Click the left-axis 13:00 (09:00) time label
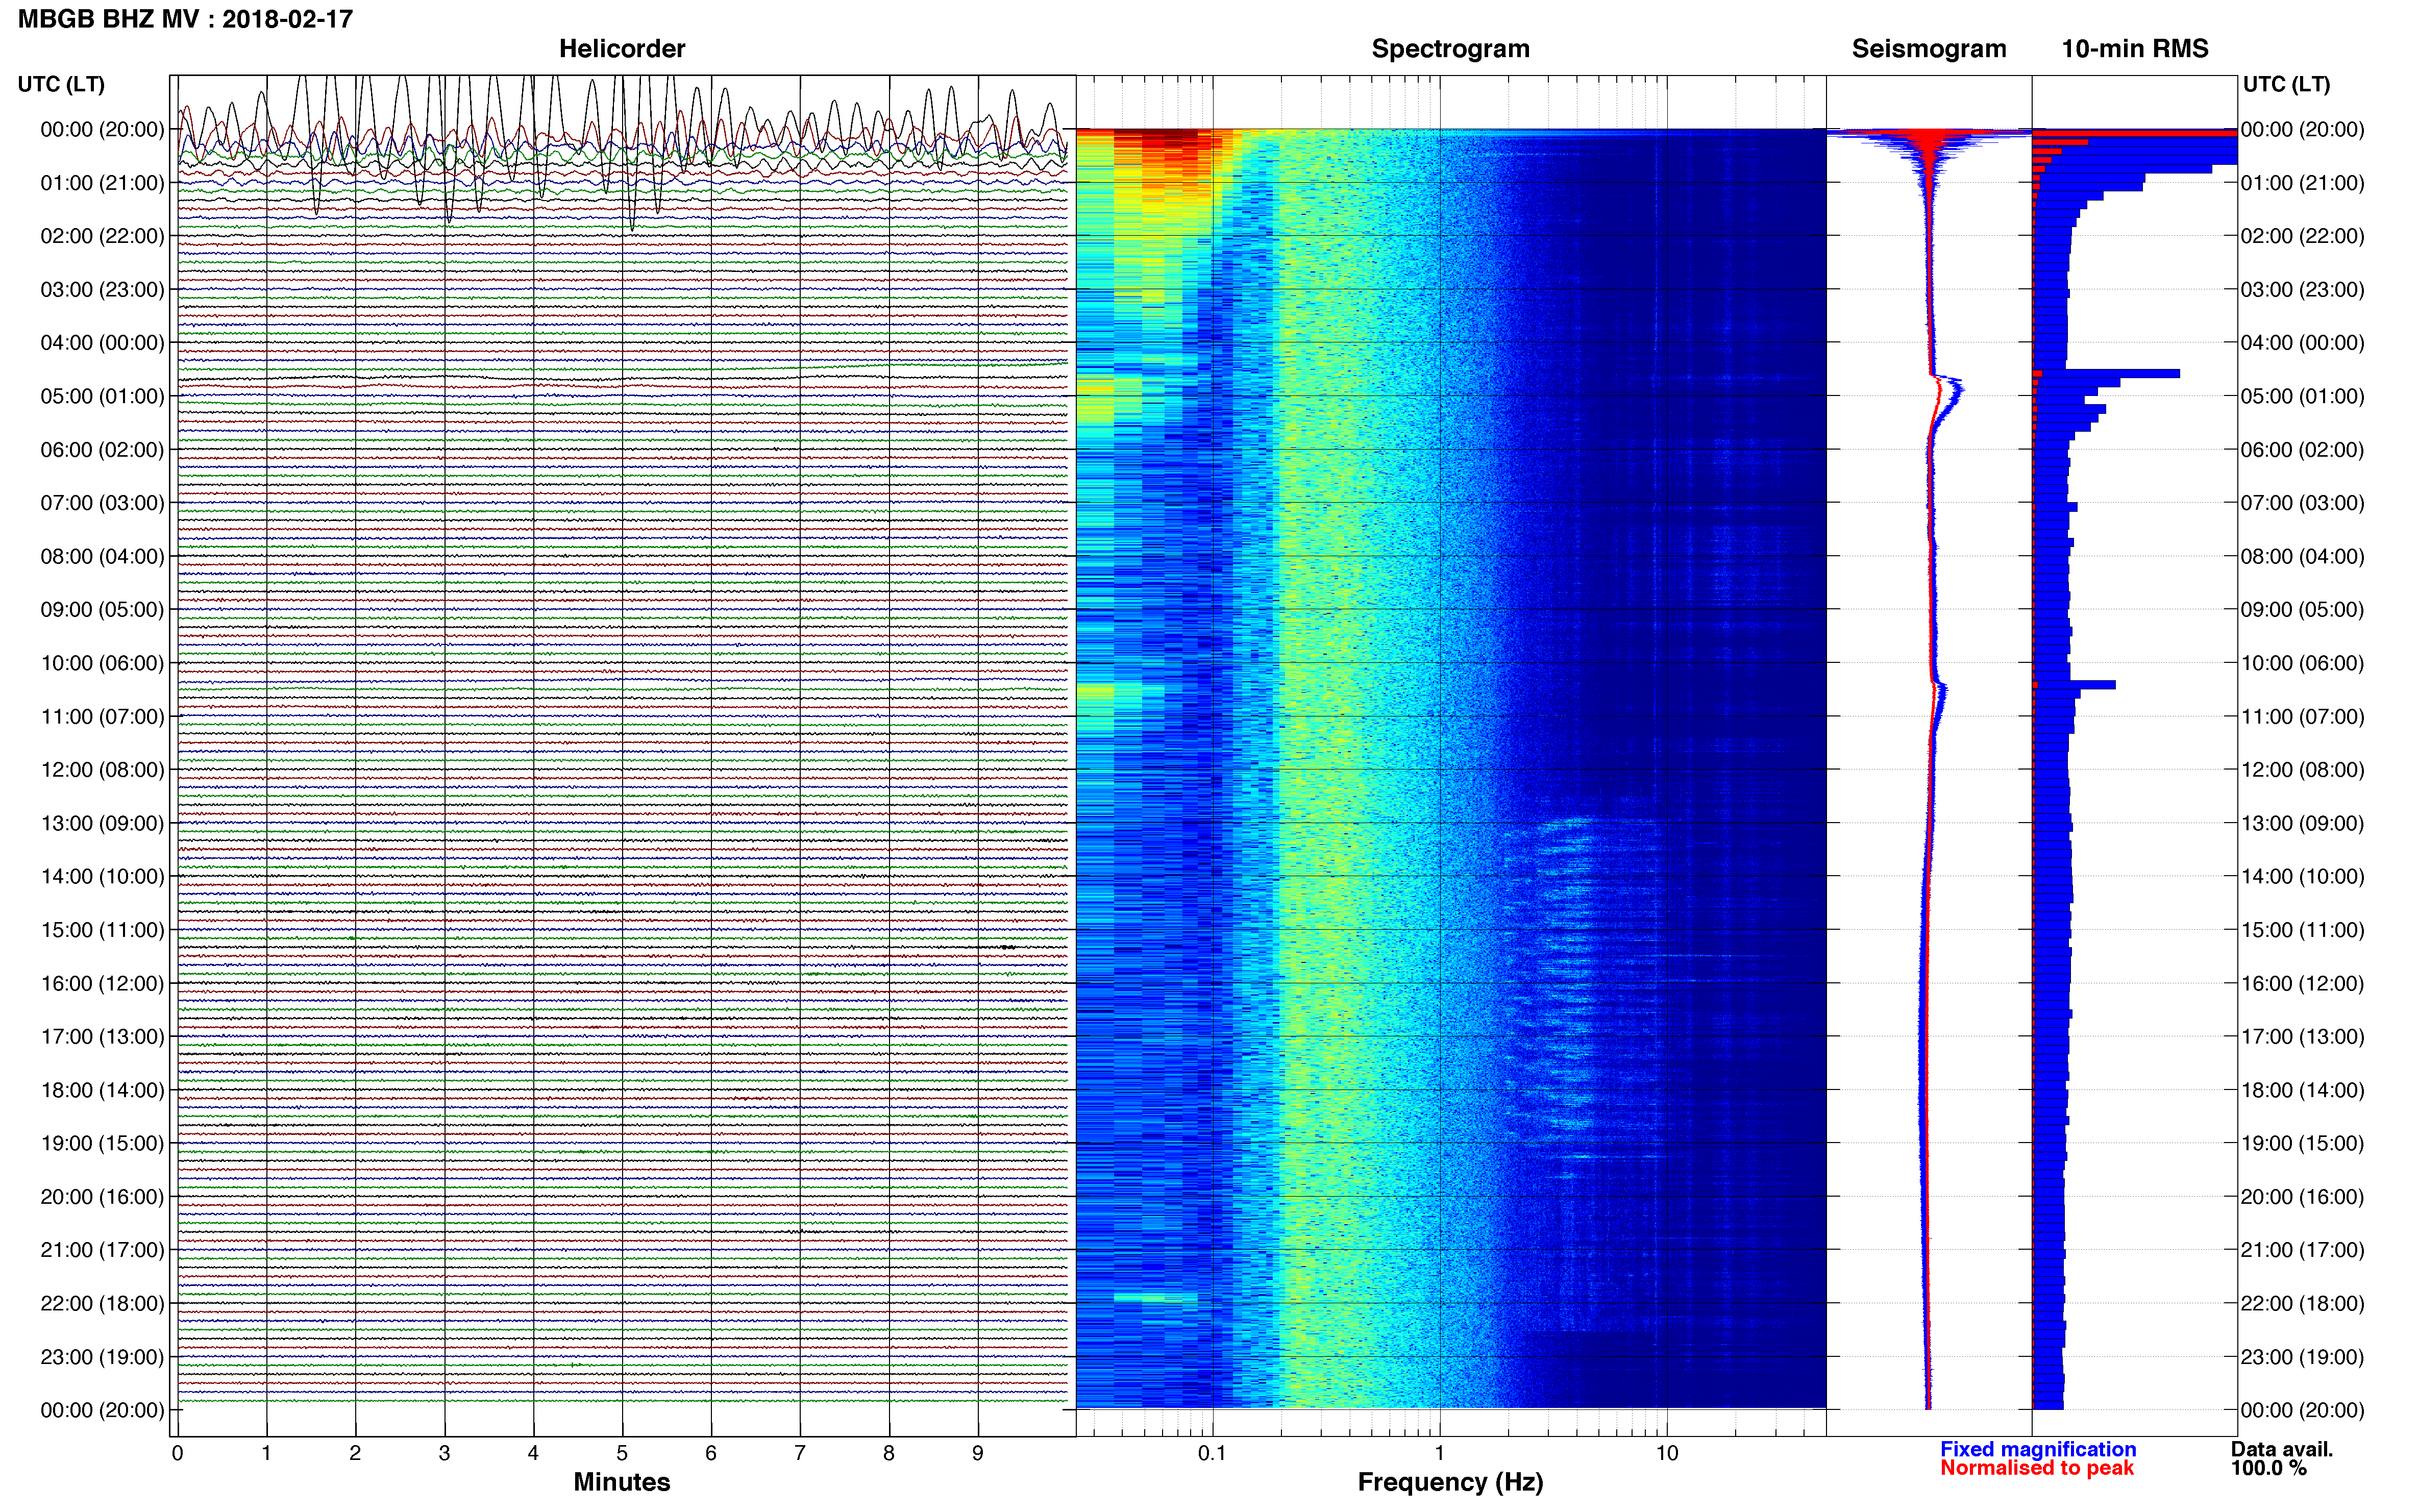 pyautogui.click(x=102, y=823)
